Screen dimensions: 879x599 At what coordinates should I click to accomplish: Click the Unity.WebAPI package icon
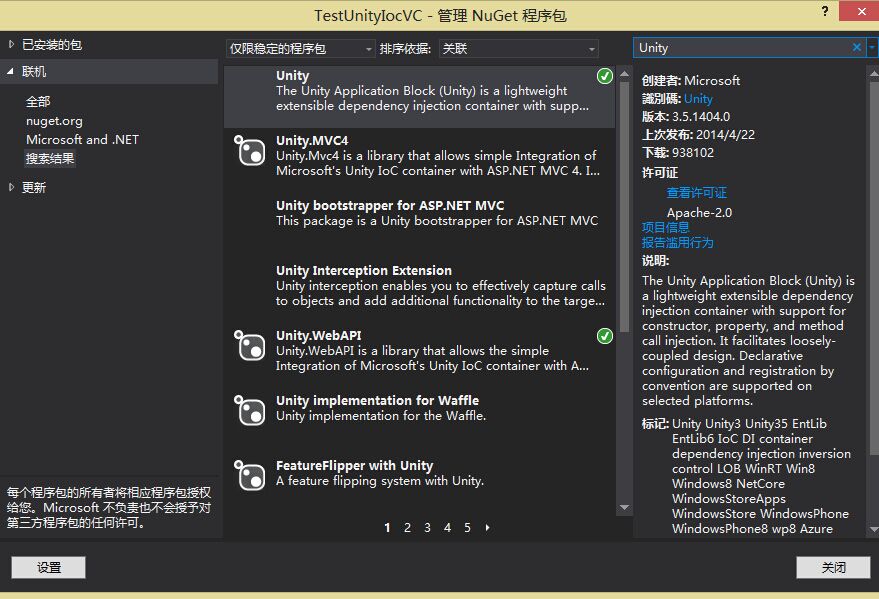[249, 346]
